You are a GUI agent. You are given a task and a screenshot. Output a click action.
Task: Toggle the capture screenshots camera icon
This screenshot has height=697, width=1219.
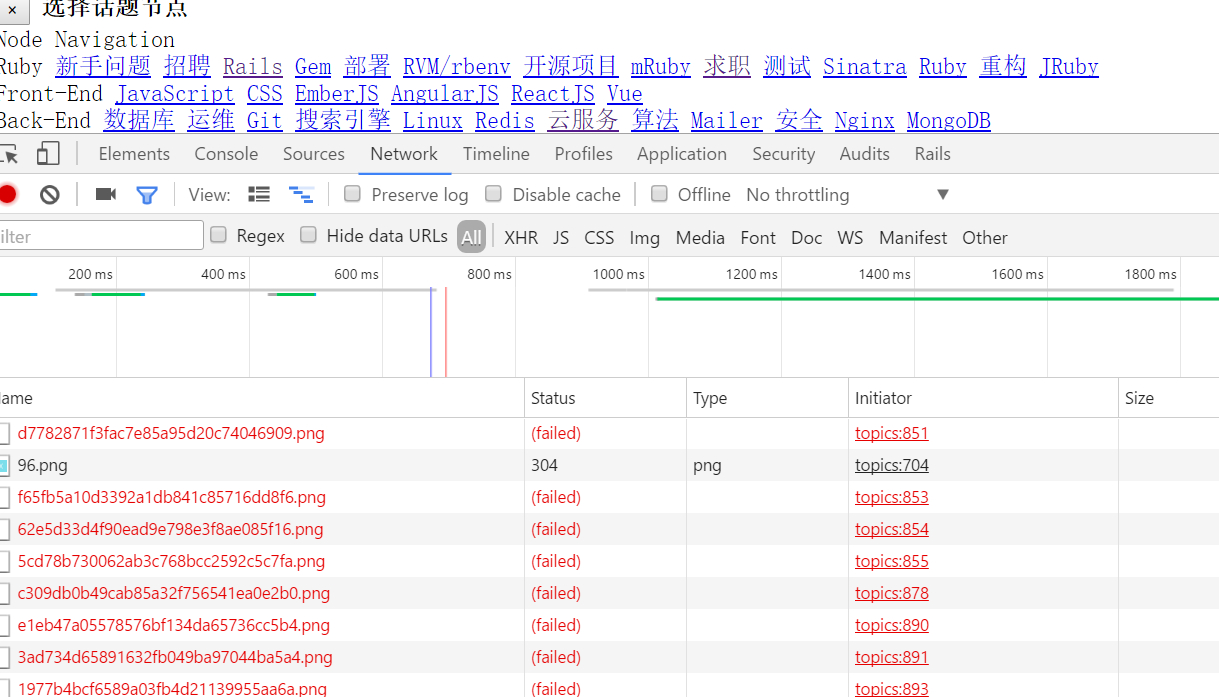[x=106, y=194]
